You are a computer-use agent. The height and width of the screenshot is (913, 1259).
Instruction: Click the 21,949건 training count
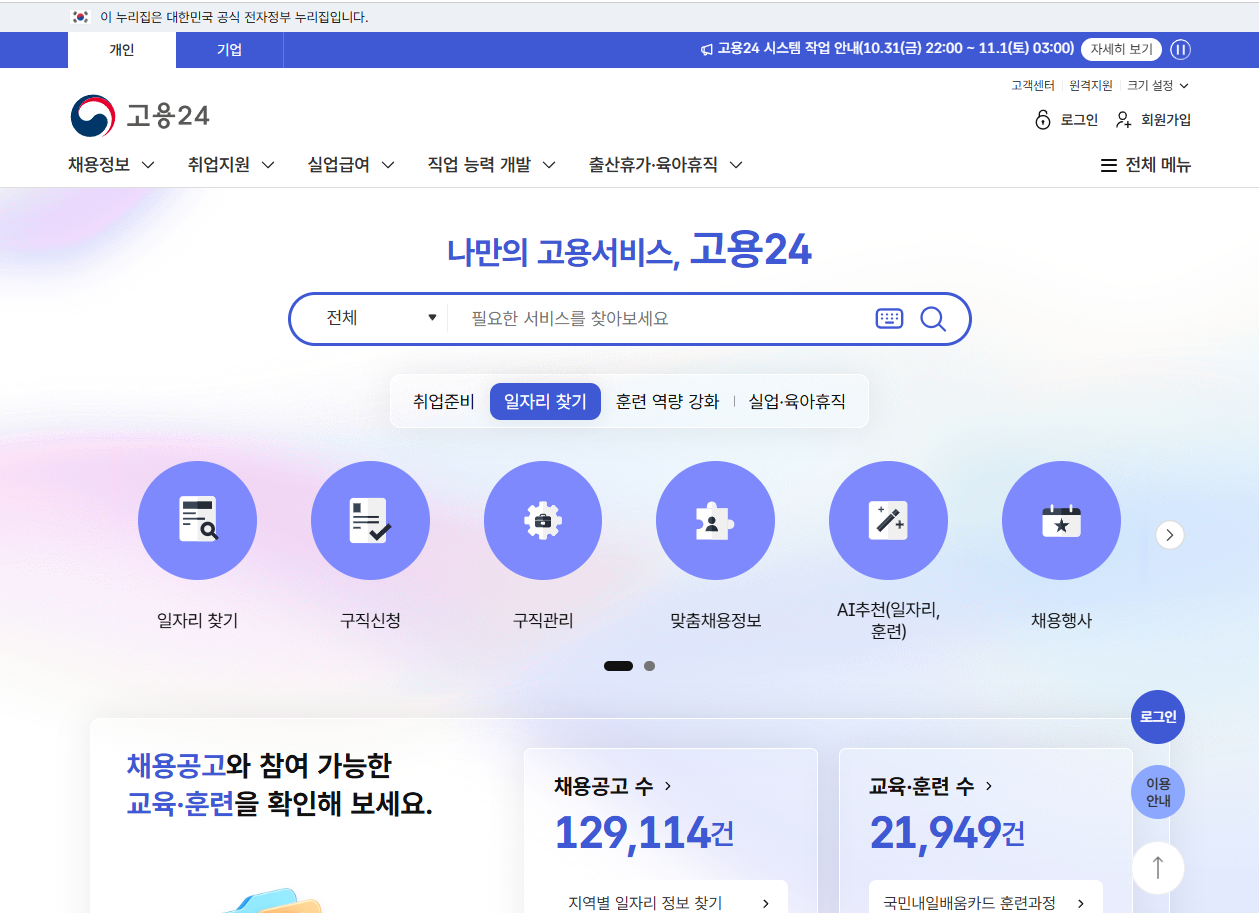click(947, 832)
